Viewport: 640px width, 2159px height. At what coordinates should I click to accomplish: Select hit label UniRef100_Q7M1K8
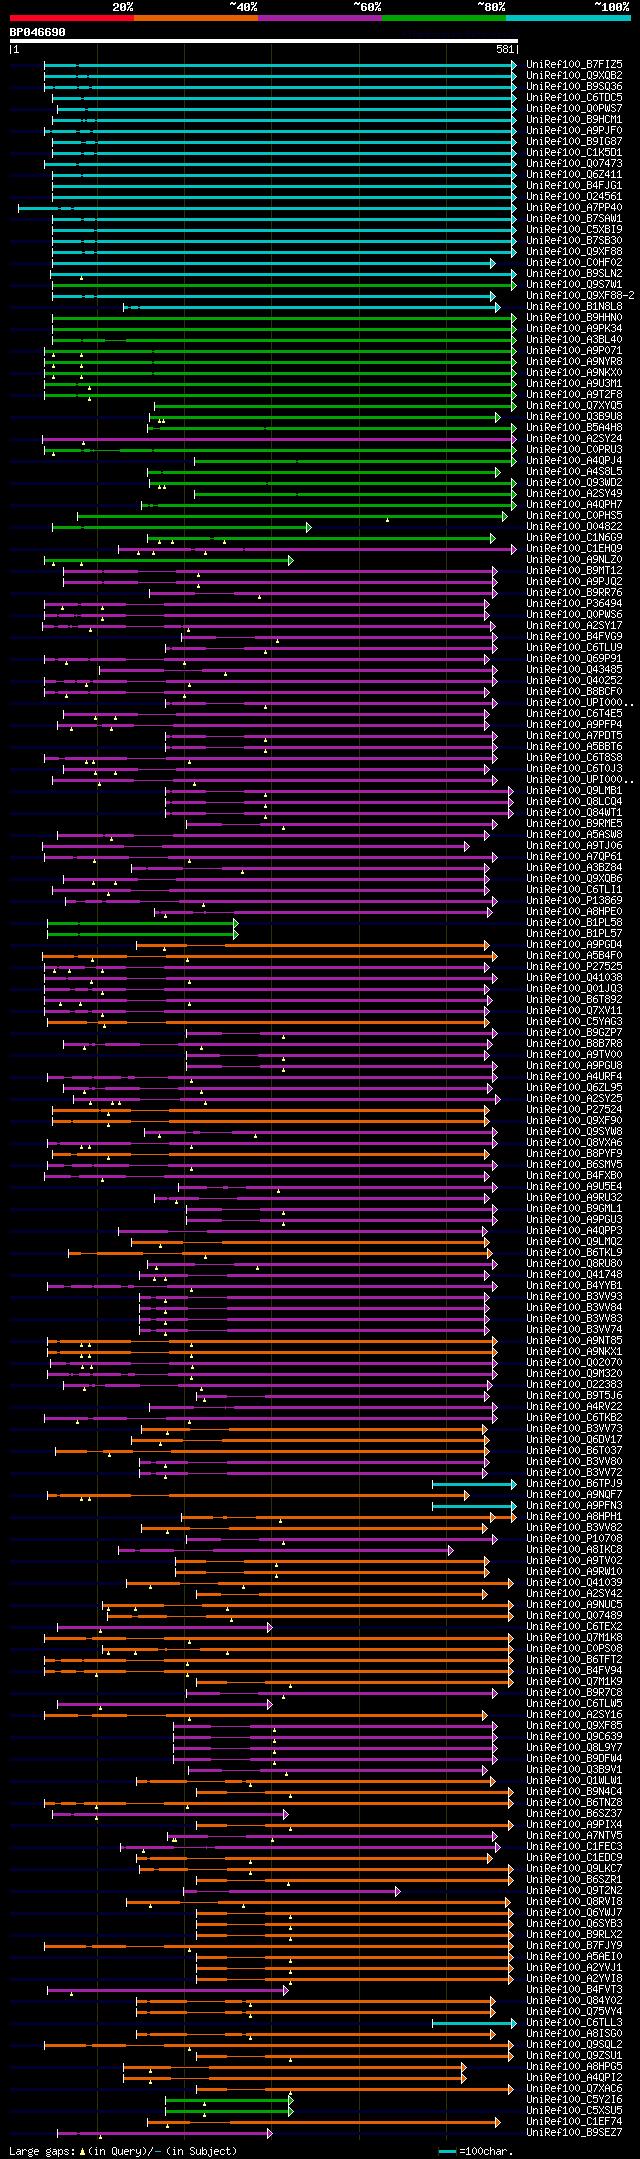574,1637
